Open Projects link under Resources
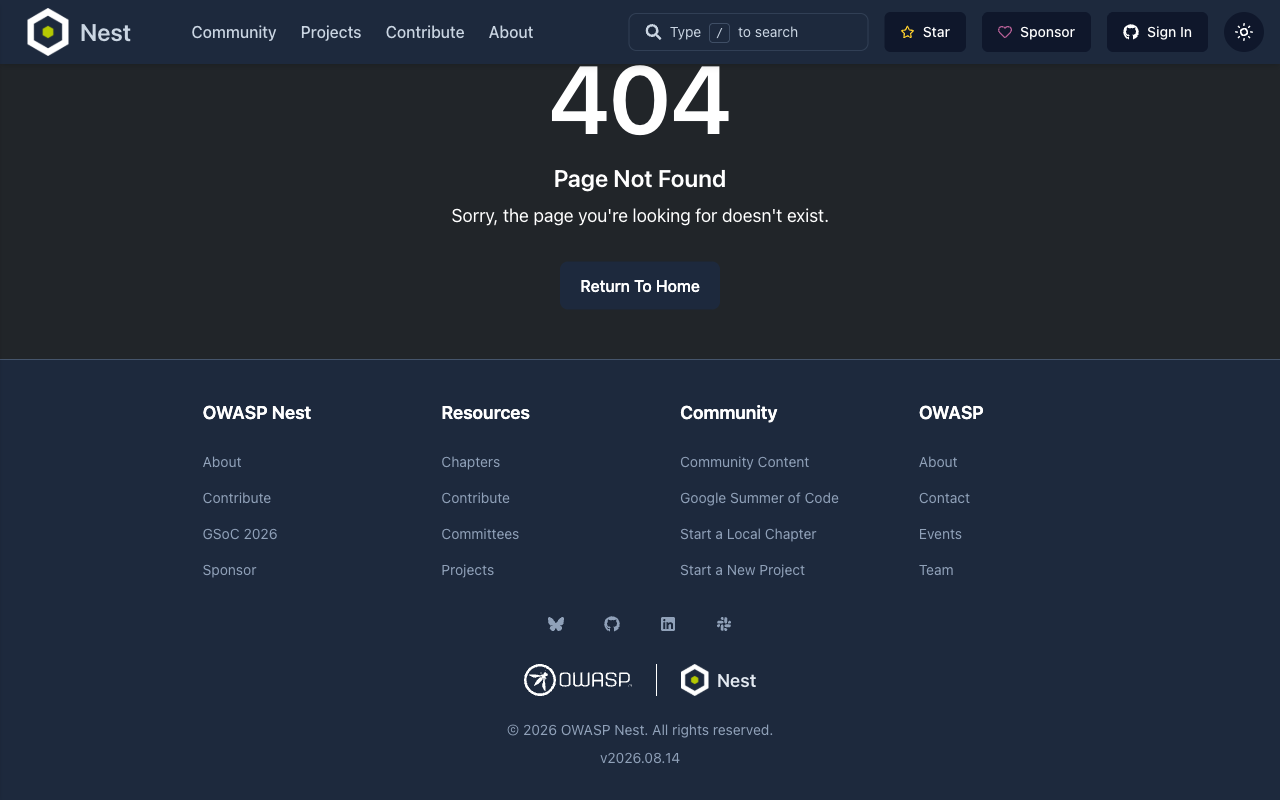The image size is (1280, 800). click(x=468, y=570)
